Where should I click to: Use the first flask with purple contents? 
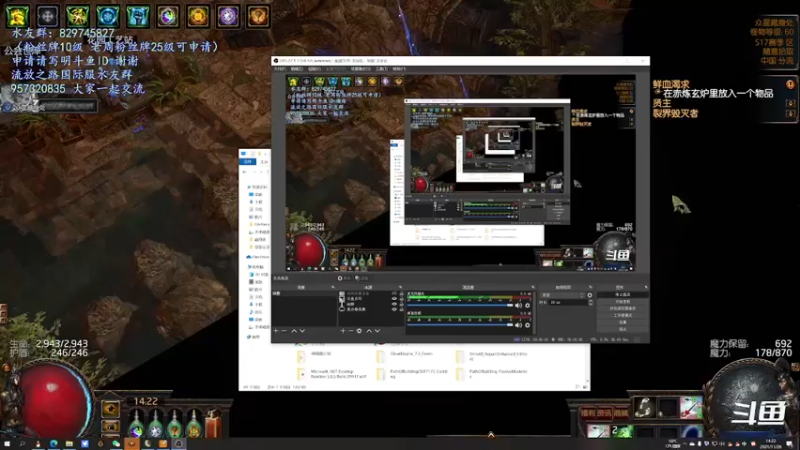[x=137, y=424]
